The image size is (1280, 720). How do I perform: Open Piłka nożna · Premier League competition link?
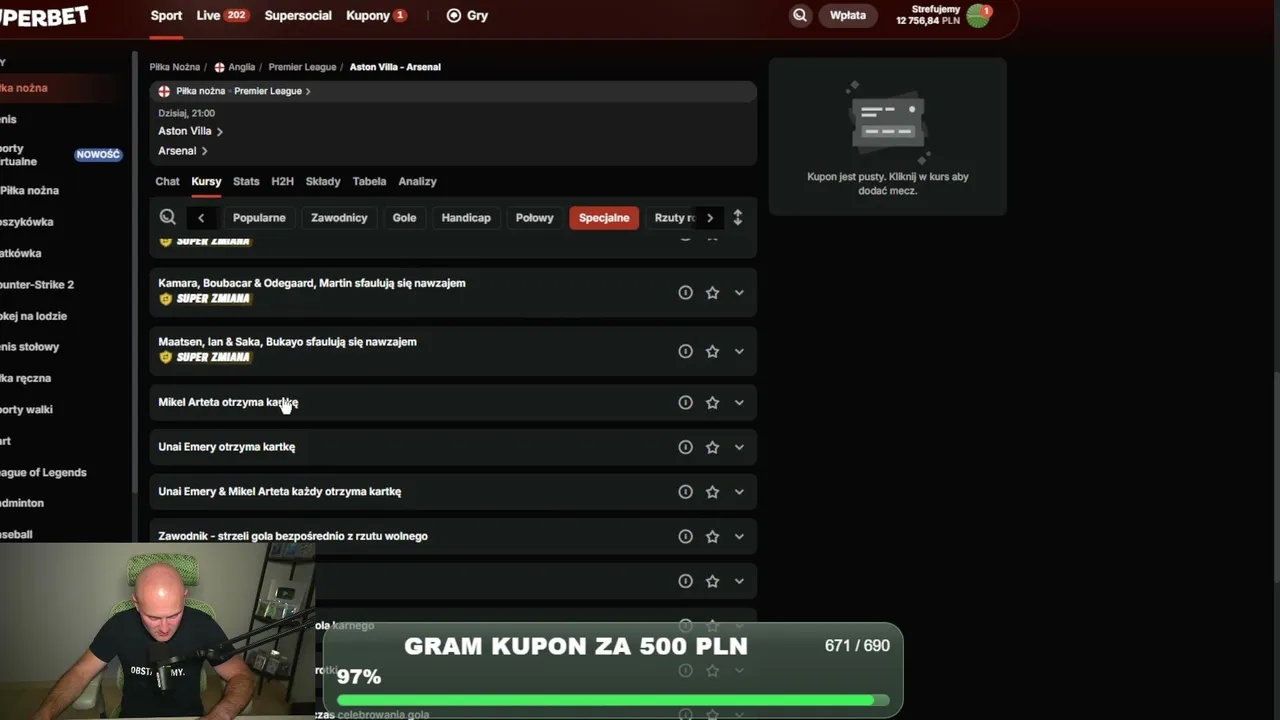[x=243, y=91]
